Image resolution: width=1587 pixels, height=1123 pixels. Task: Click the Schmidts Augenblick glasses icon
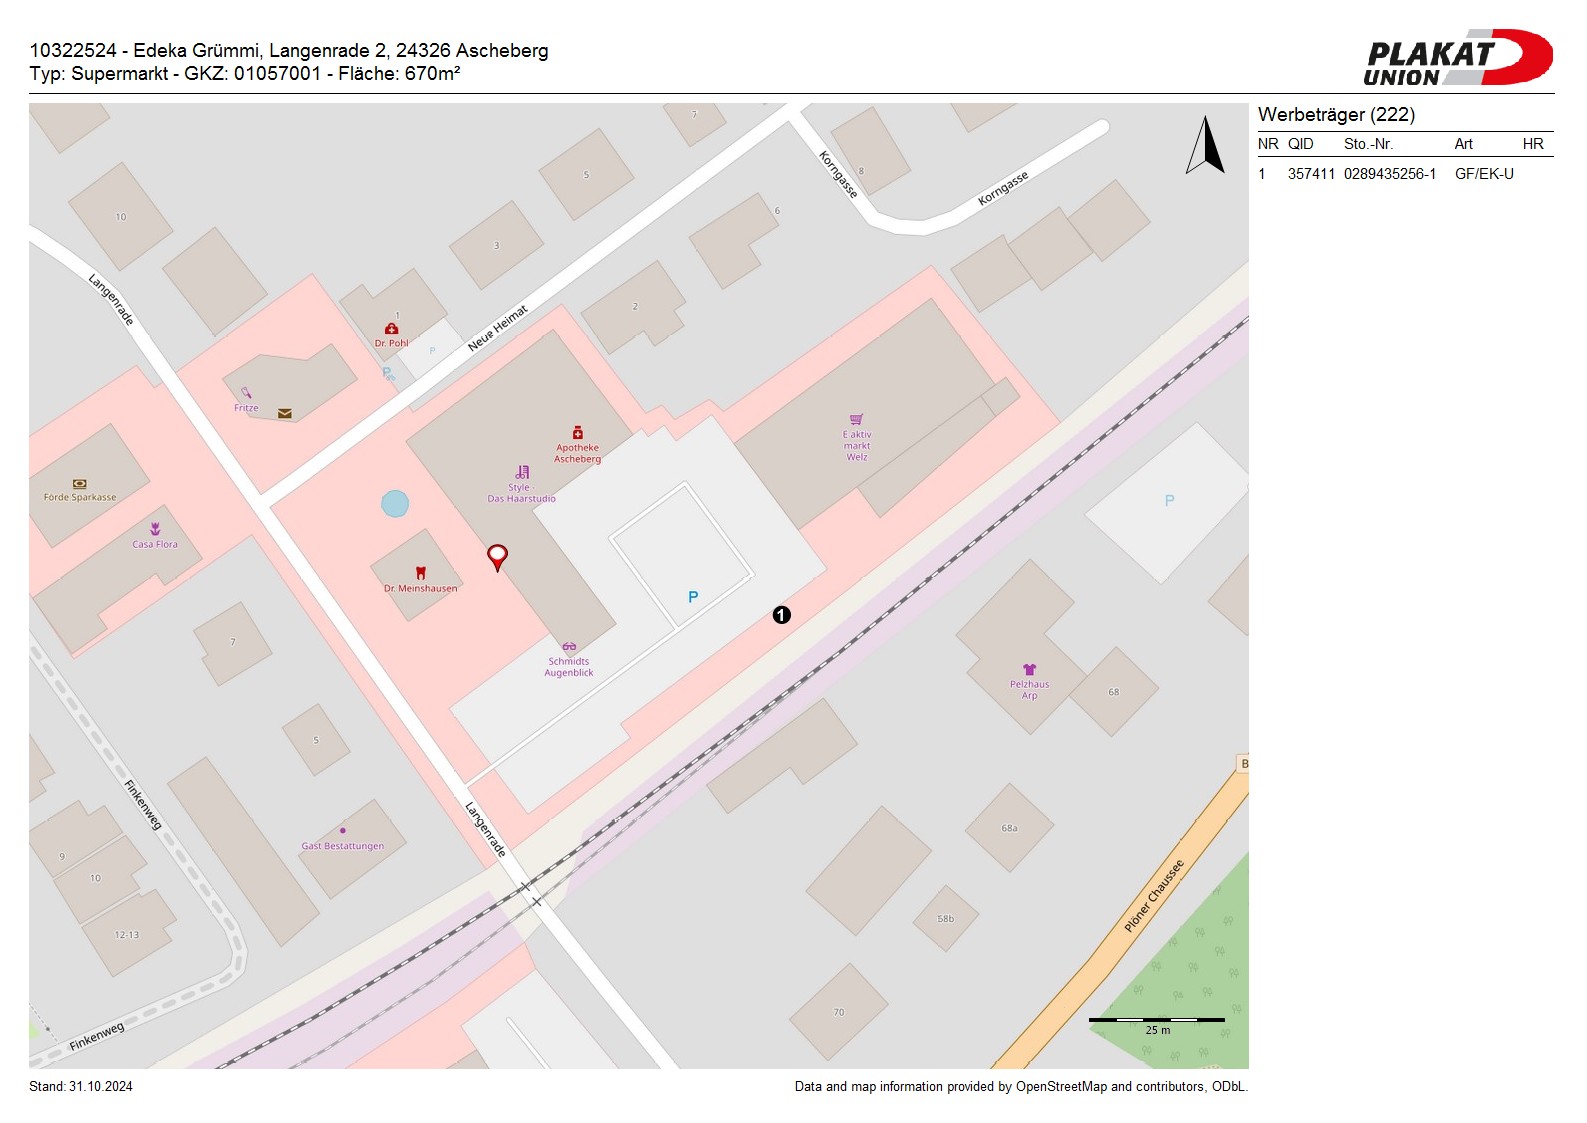click(569, 647)
